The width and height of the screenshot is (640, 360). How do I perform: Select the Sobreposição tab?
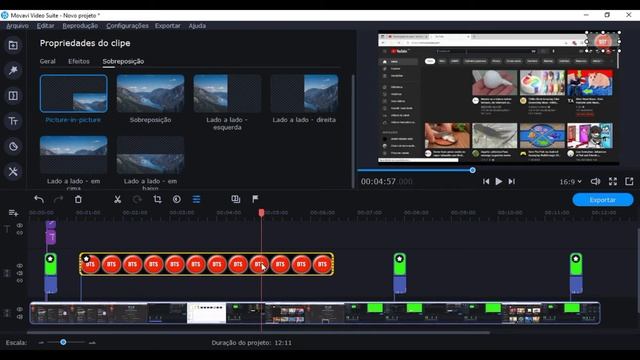click(123, 61)
